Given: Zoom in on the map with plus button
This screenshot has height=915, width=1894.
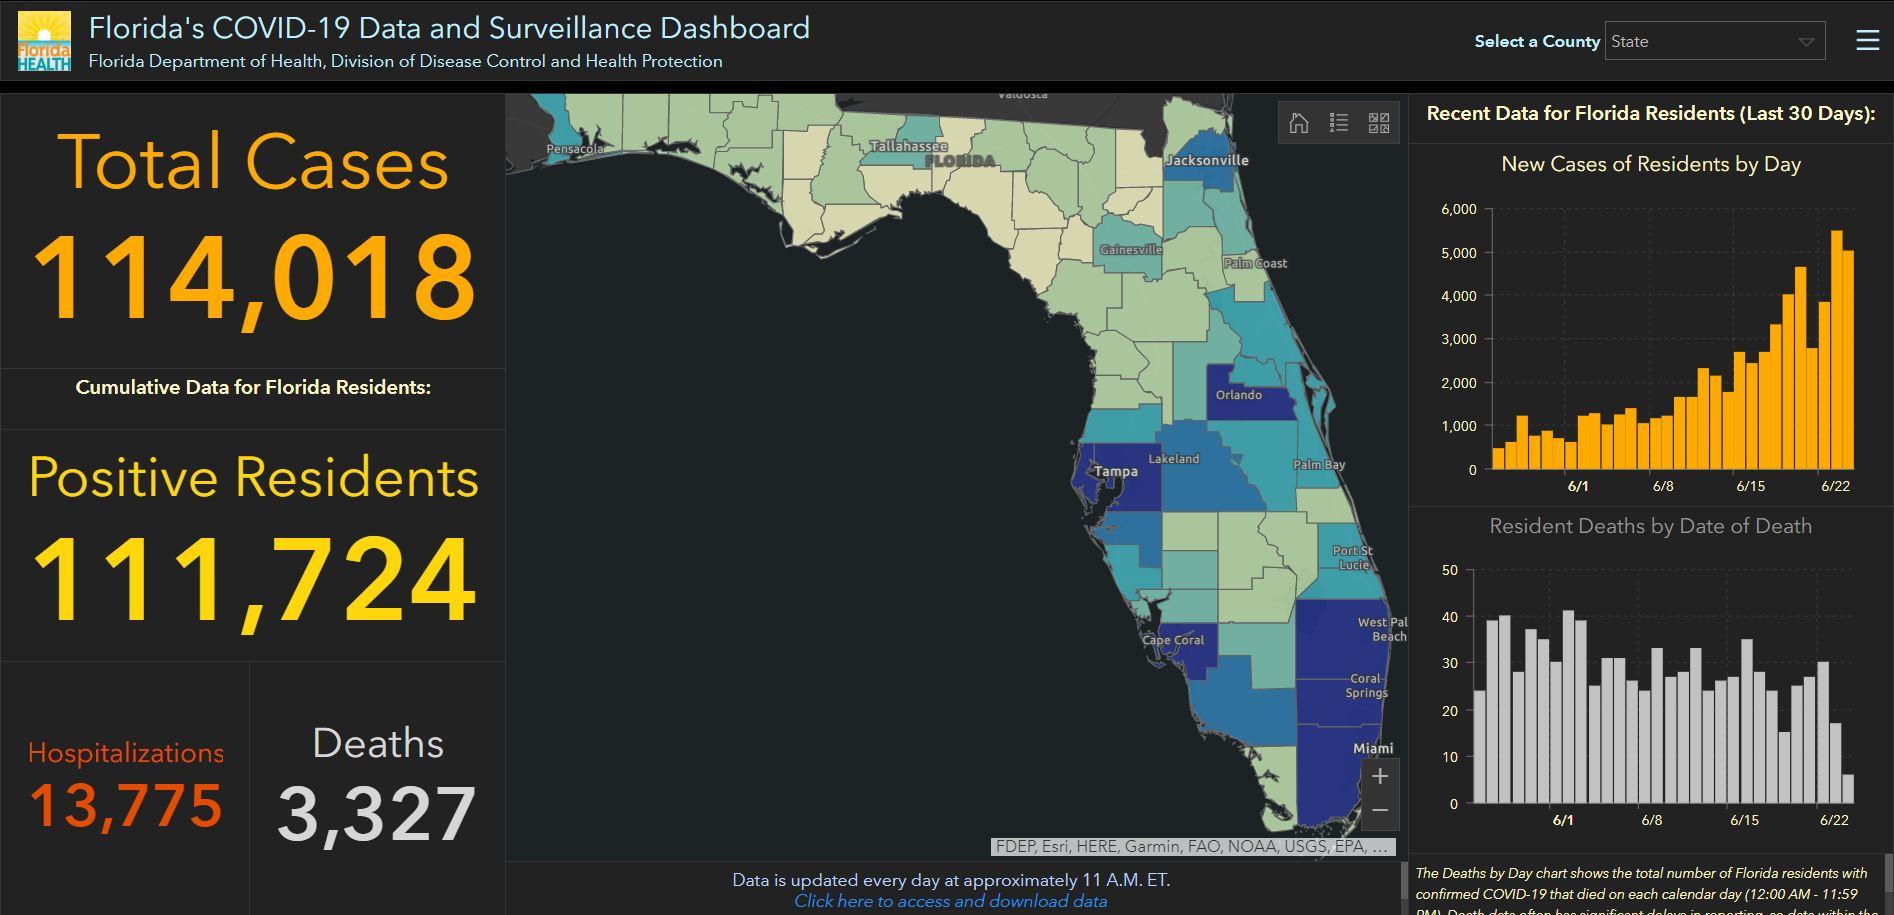Looking at the screenshot, I should coord(1380,776).
